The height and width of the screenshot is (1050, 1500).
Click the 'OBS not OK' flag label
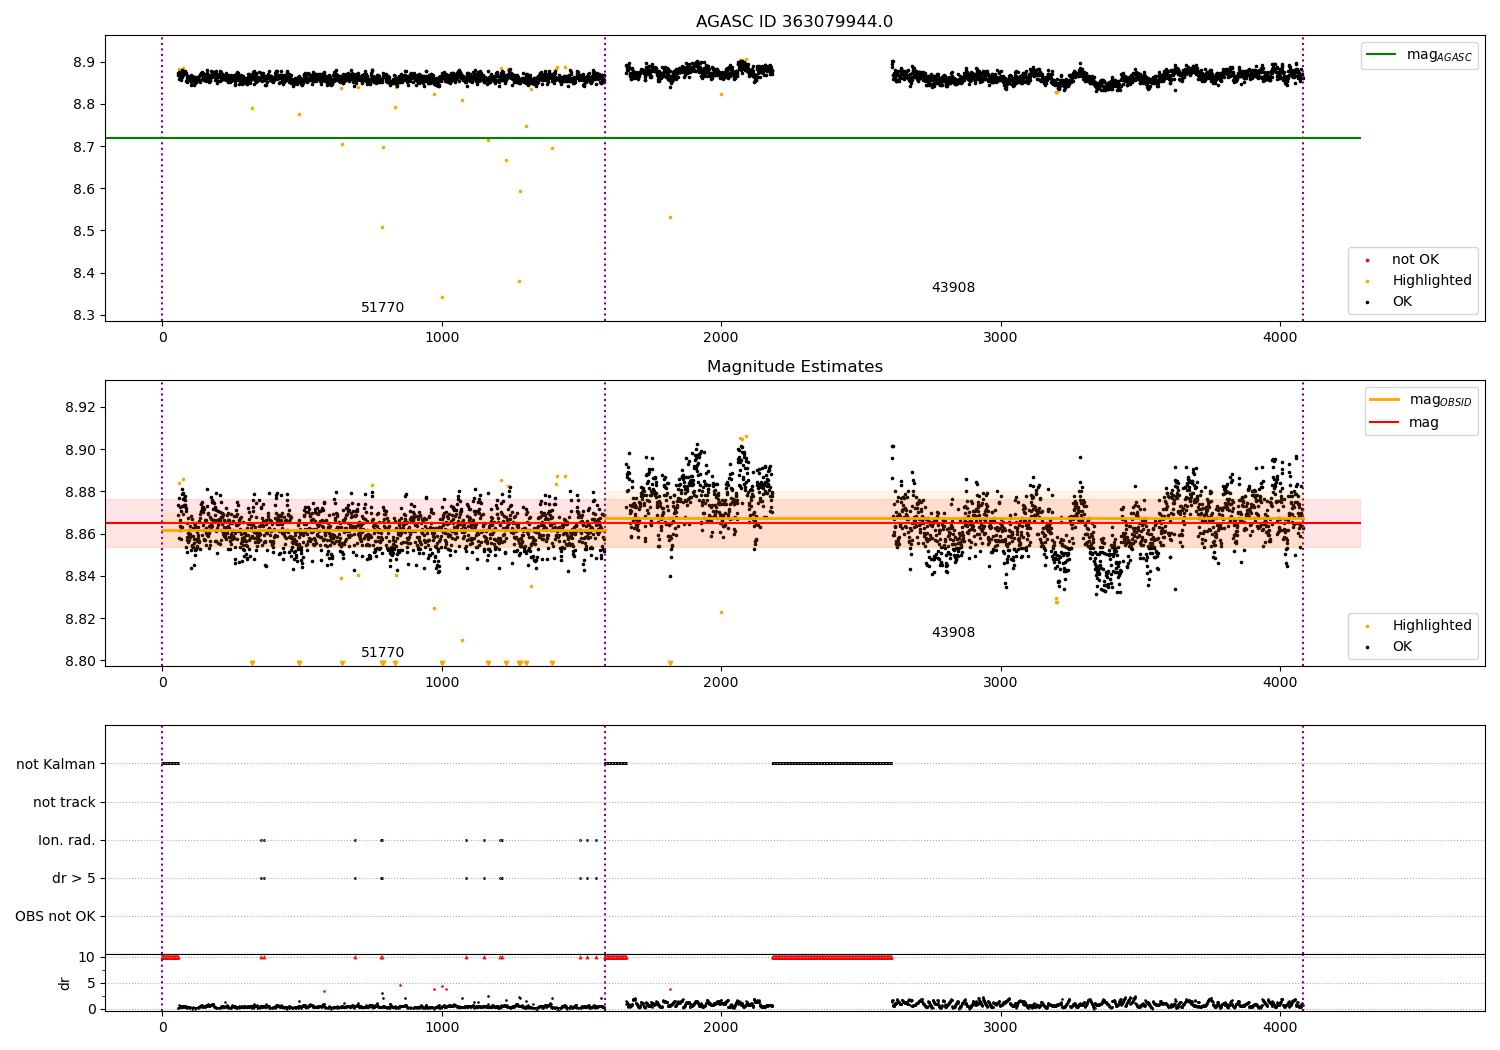tap(55, 916)
